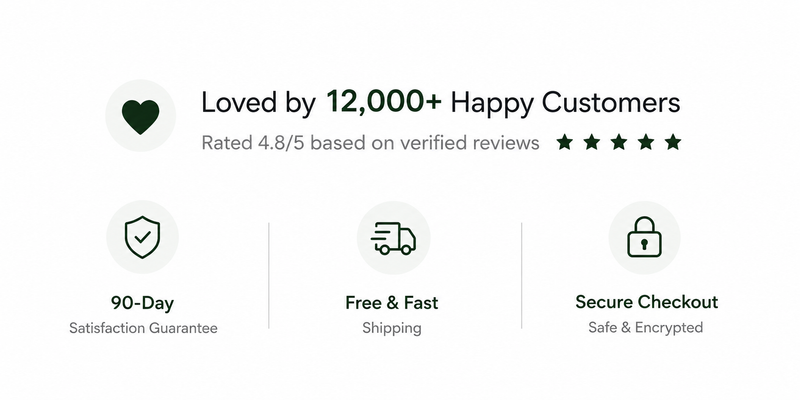Click Safe & Encrypted subtext

(645, 328)
